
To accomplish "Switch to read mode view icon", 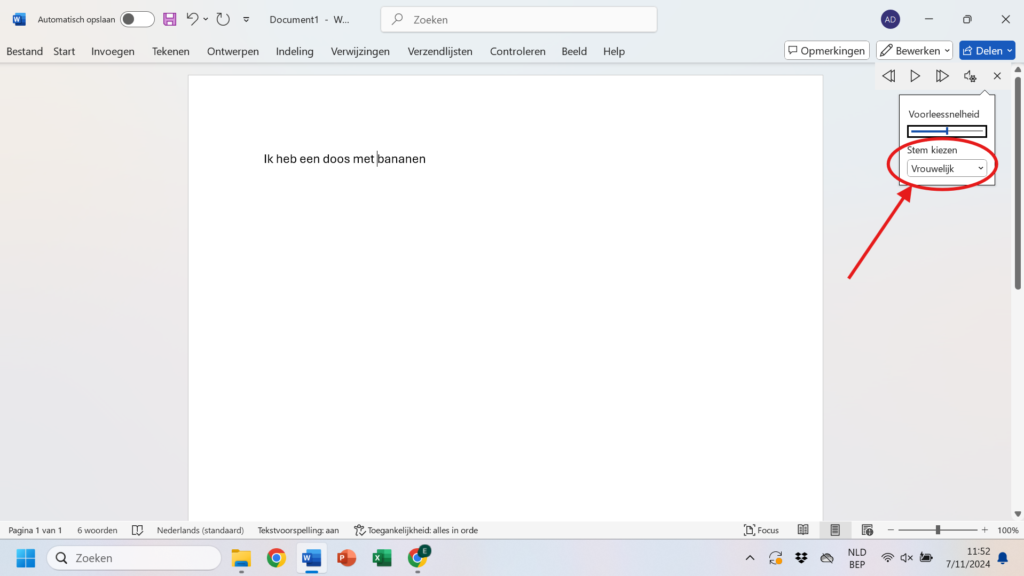I will point(803,530).
